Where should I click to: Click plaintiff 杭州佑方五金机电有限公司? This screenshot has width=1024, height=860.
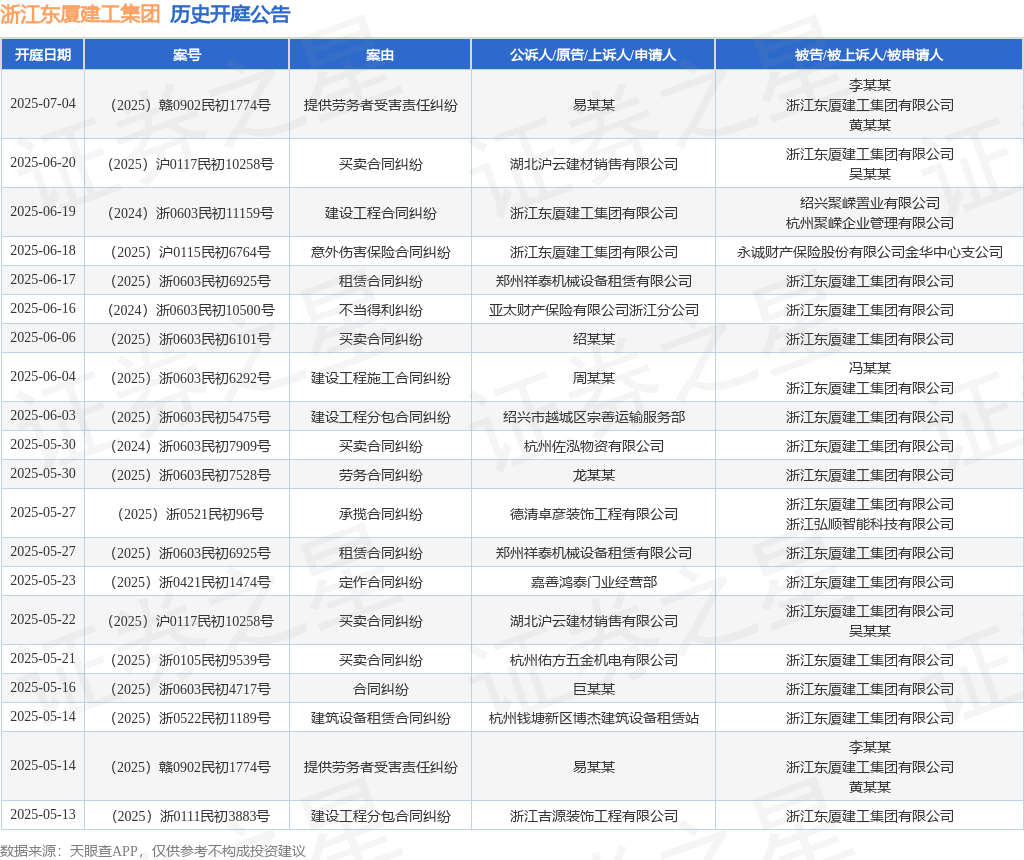pos(593,660)
